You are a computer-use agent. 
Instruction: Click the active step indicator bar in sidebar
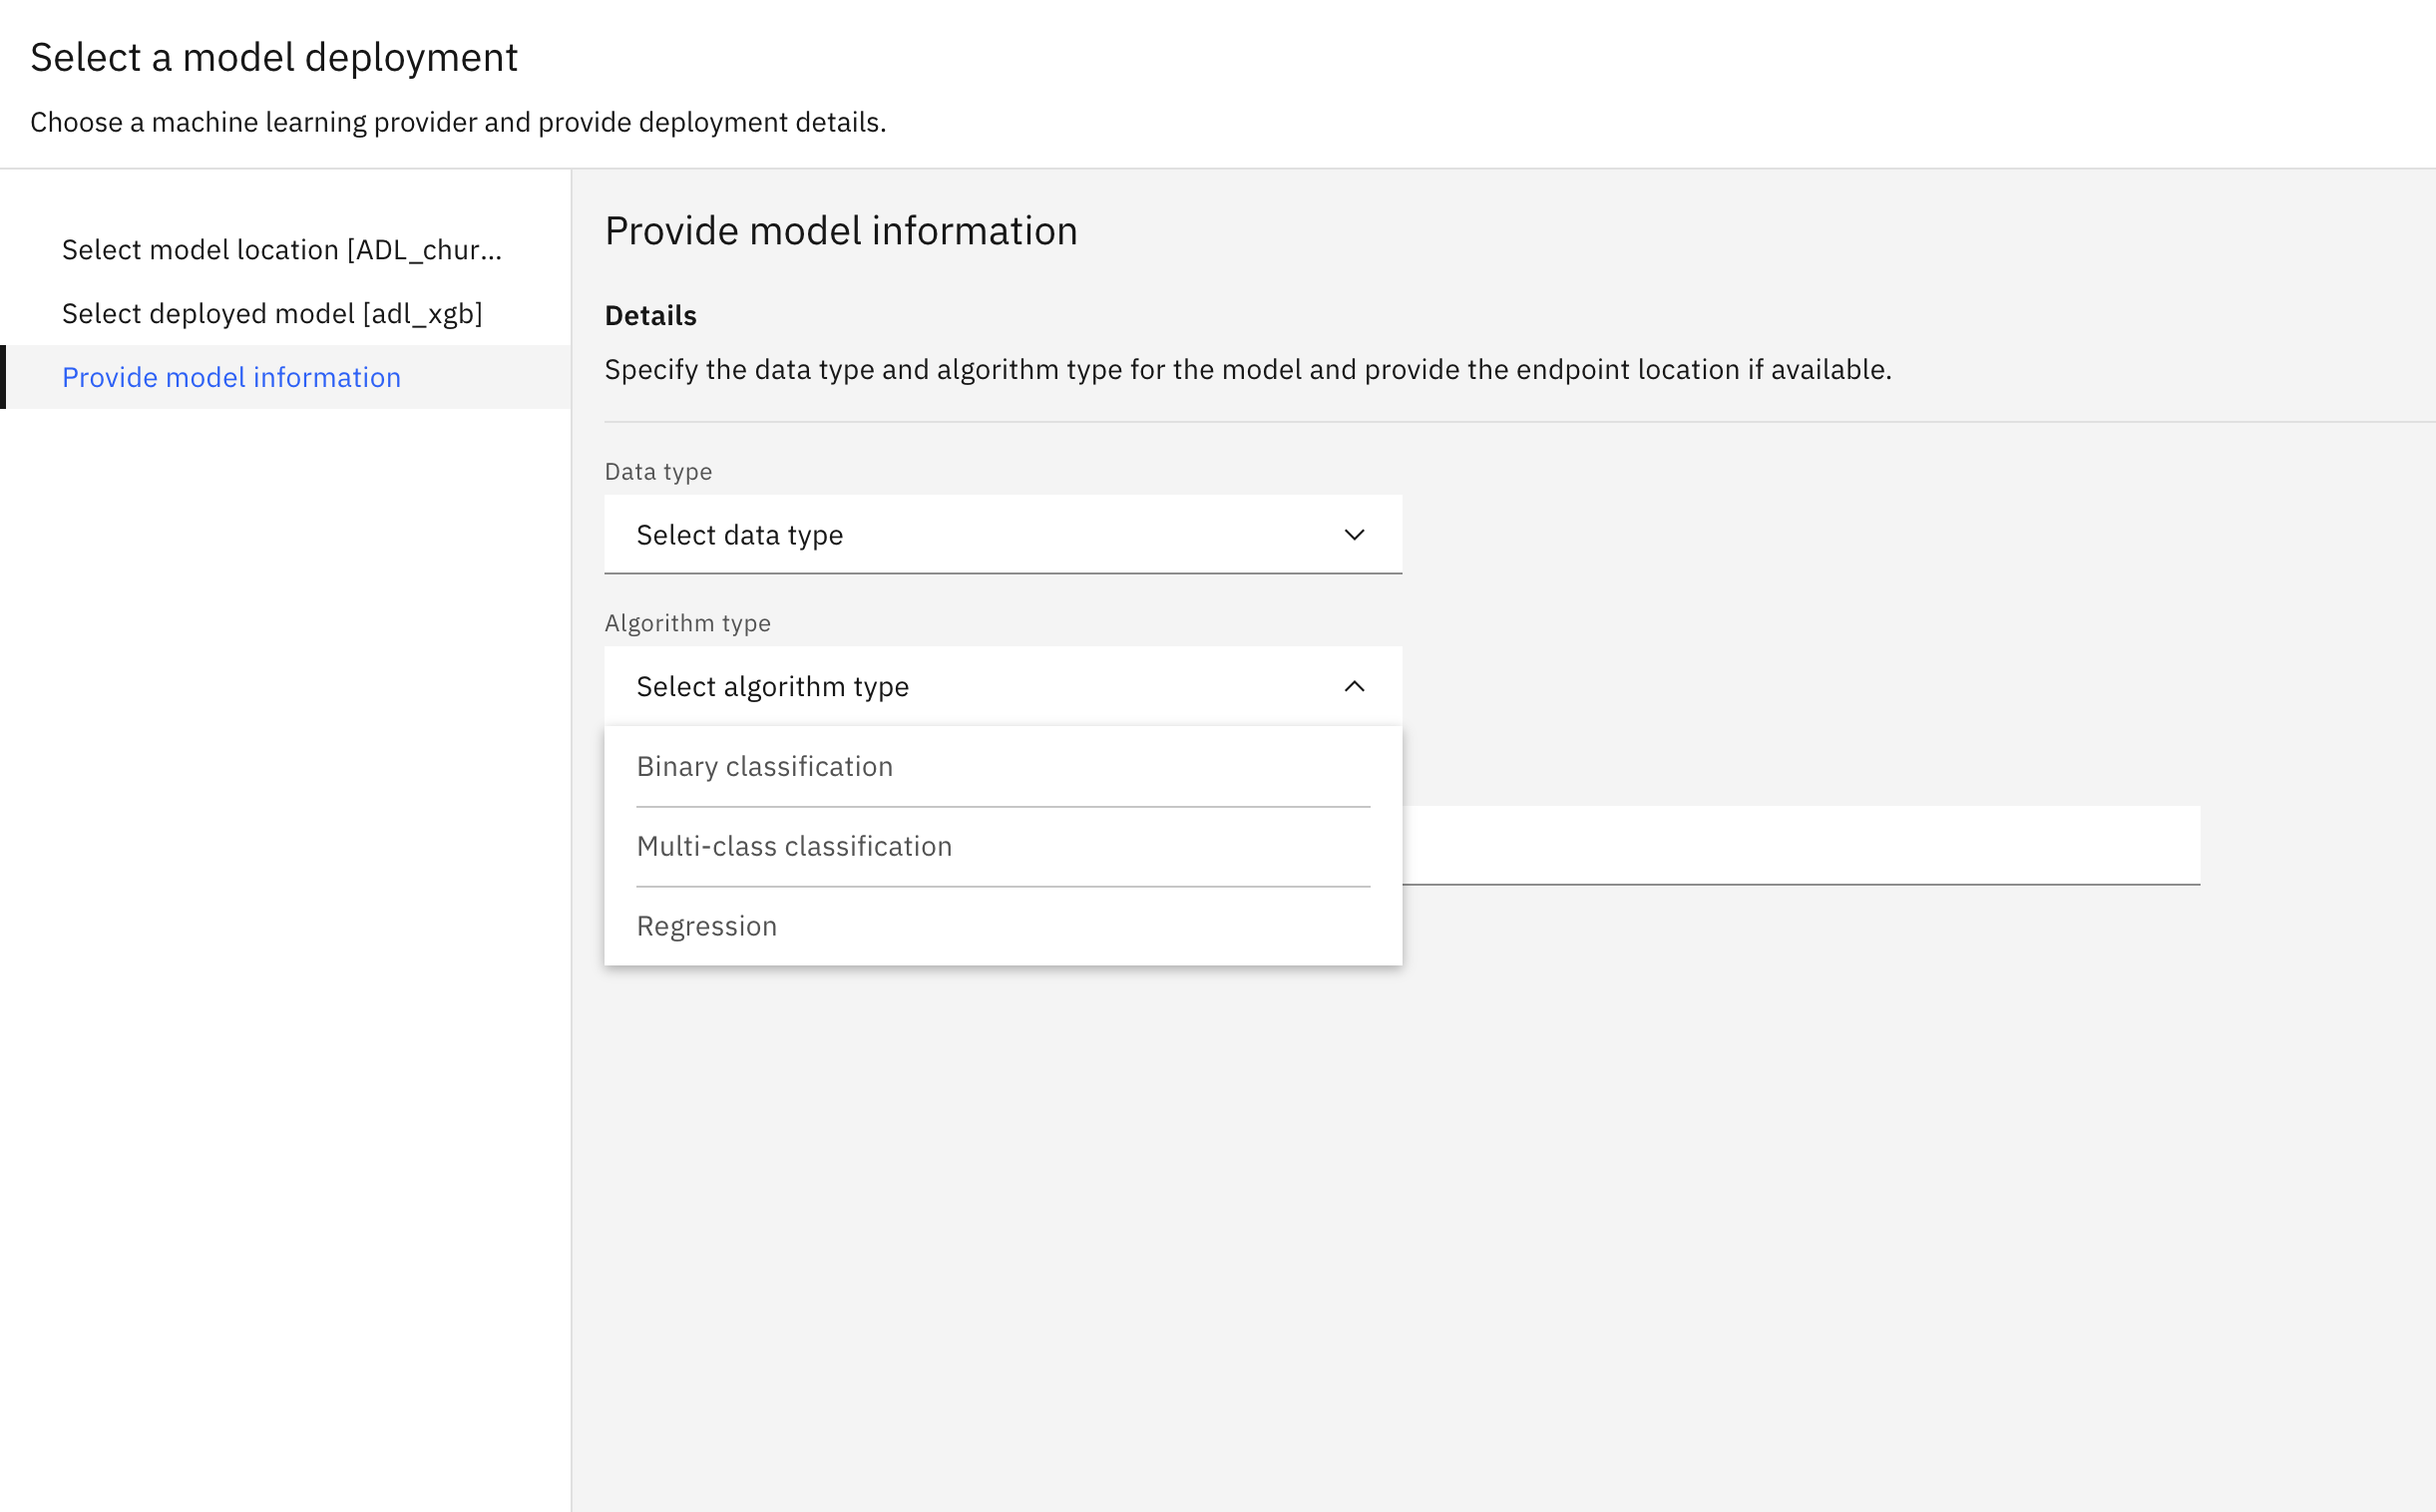[x=3, y=377]
